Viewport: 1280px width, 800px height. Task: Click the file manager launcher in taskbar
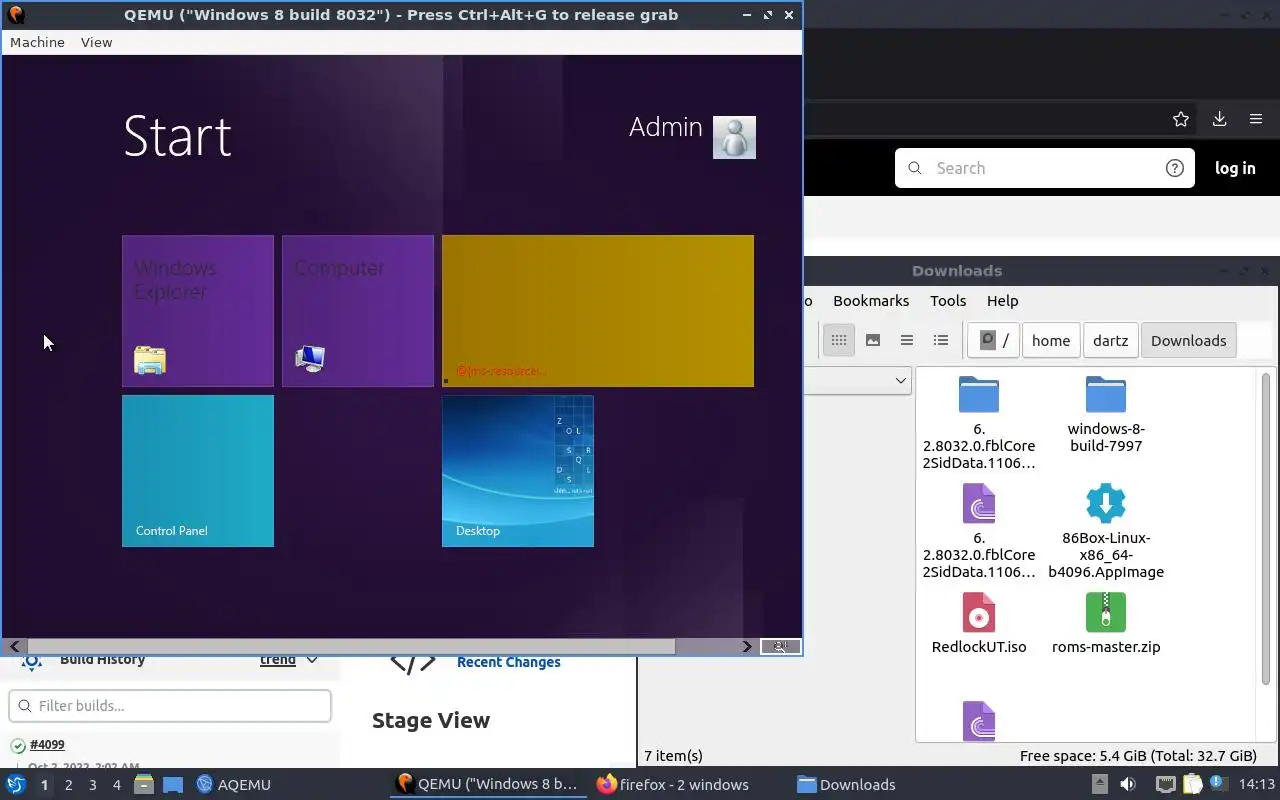click(143, 784)
